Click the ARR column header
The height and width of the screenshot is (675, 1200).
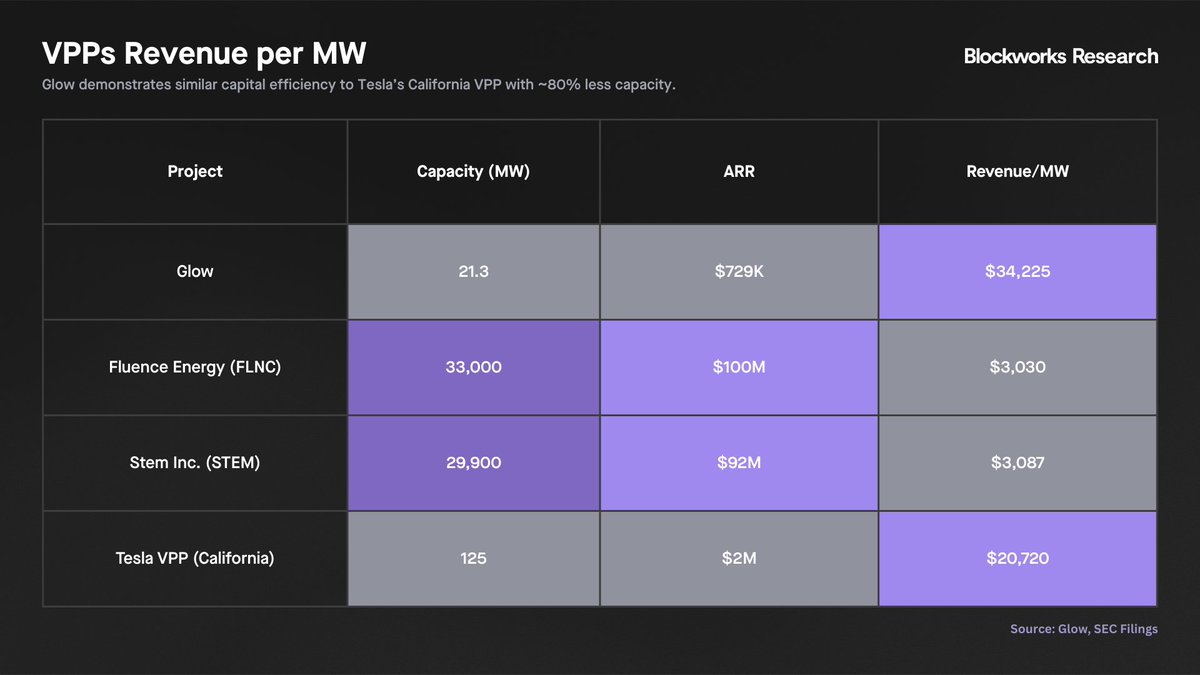point(739,171)
